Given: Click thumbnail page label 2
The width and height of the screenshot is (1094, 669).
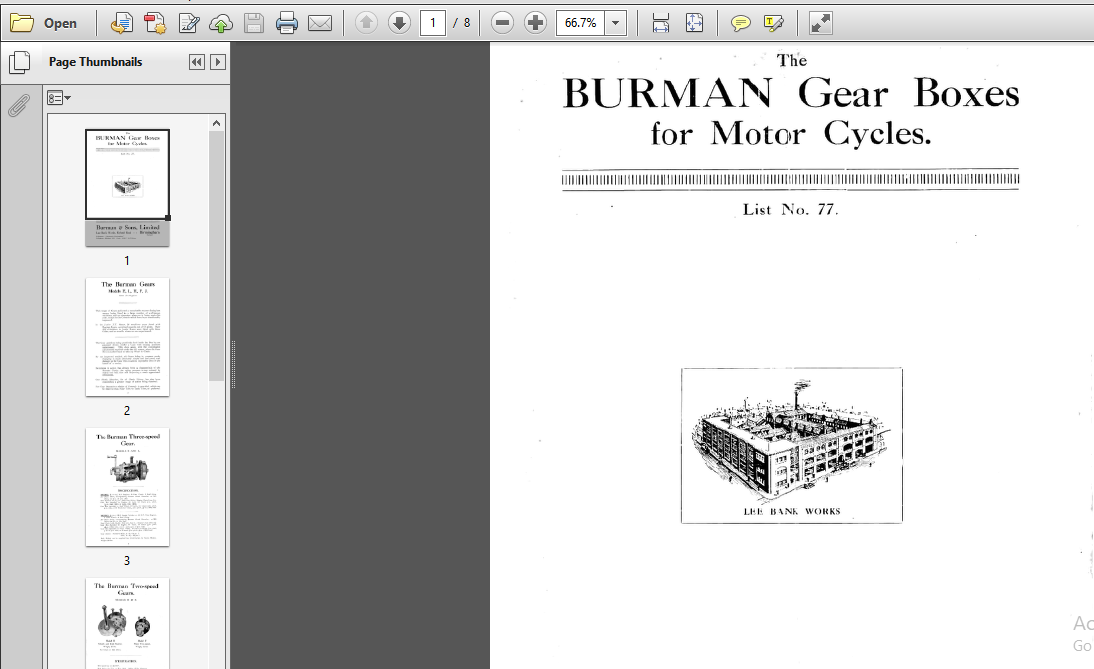Looking at the screenshot, I should click(127, 411).
